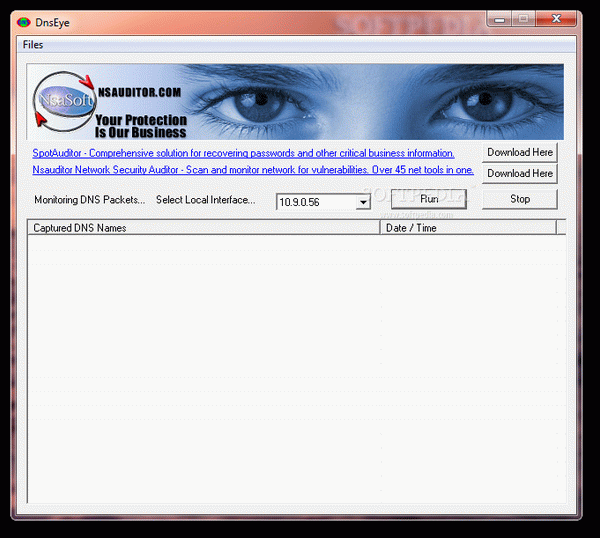Screen dimensions: 600x538
Task: Maximize the DnsEye window
Action: (523, 19)
